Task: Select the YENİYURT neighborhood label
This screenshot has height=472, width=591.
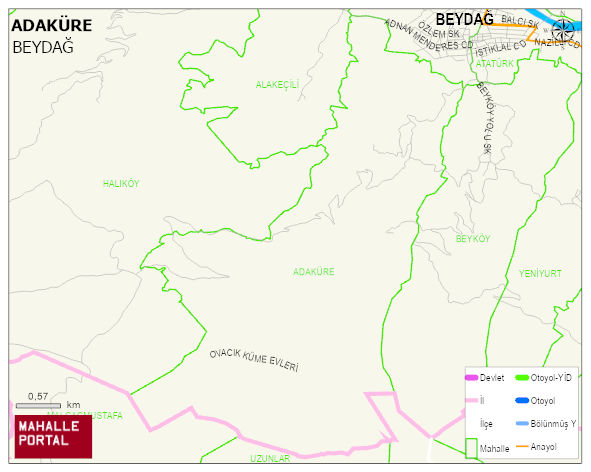Action: (540, 273)
